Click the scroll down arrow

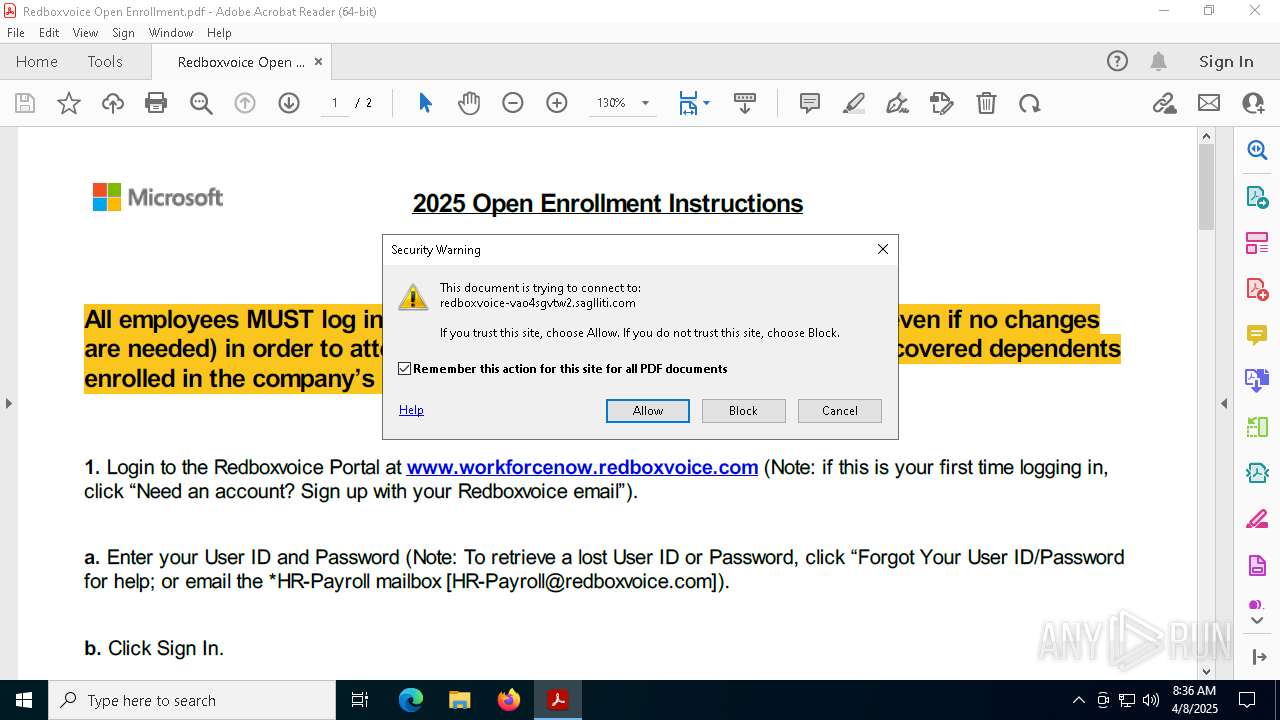pyautogui.click(x=1206, y=671)
